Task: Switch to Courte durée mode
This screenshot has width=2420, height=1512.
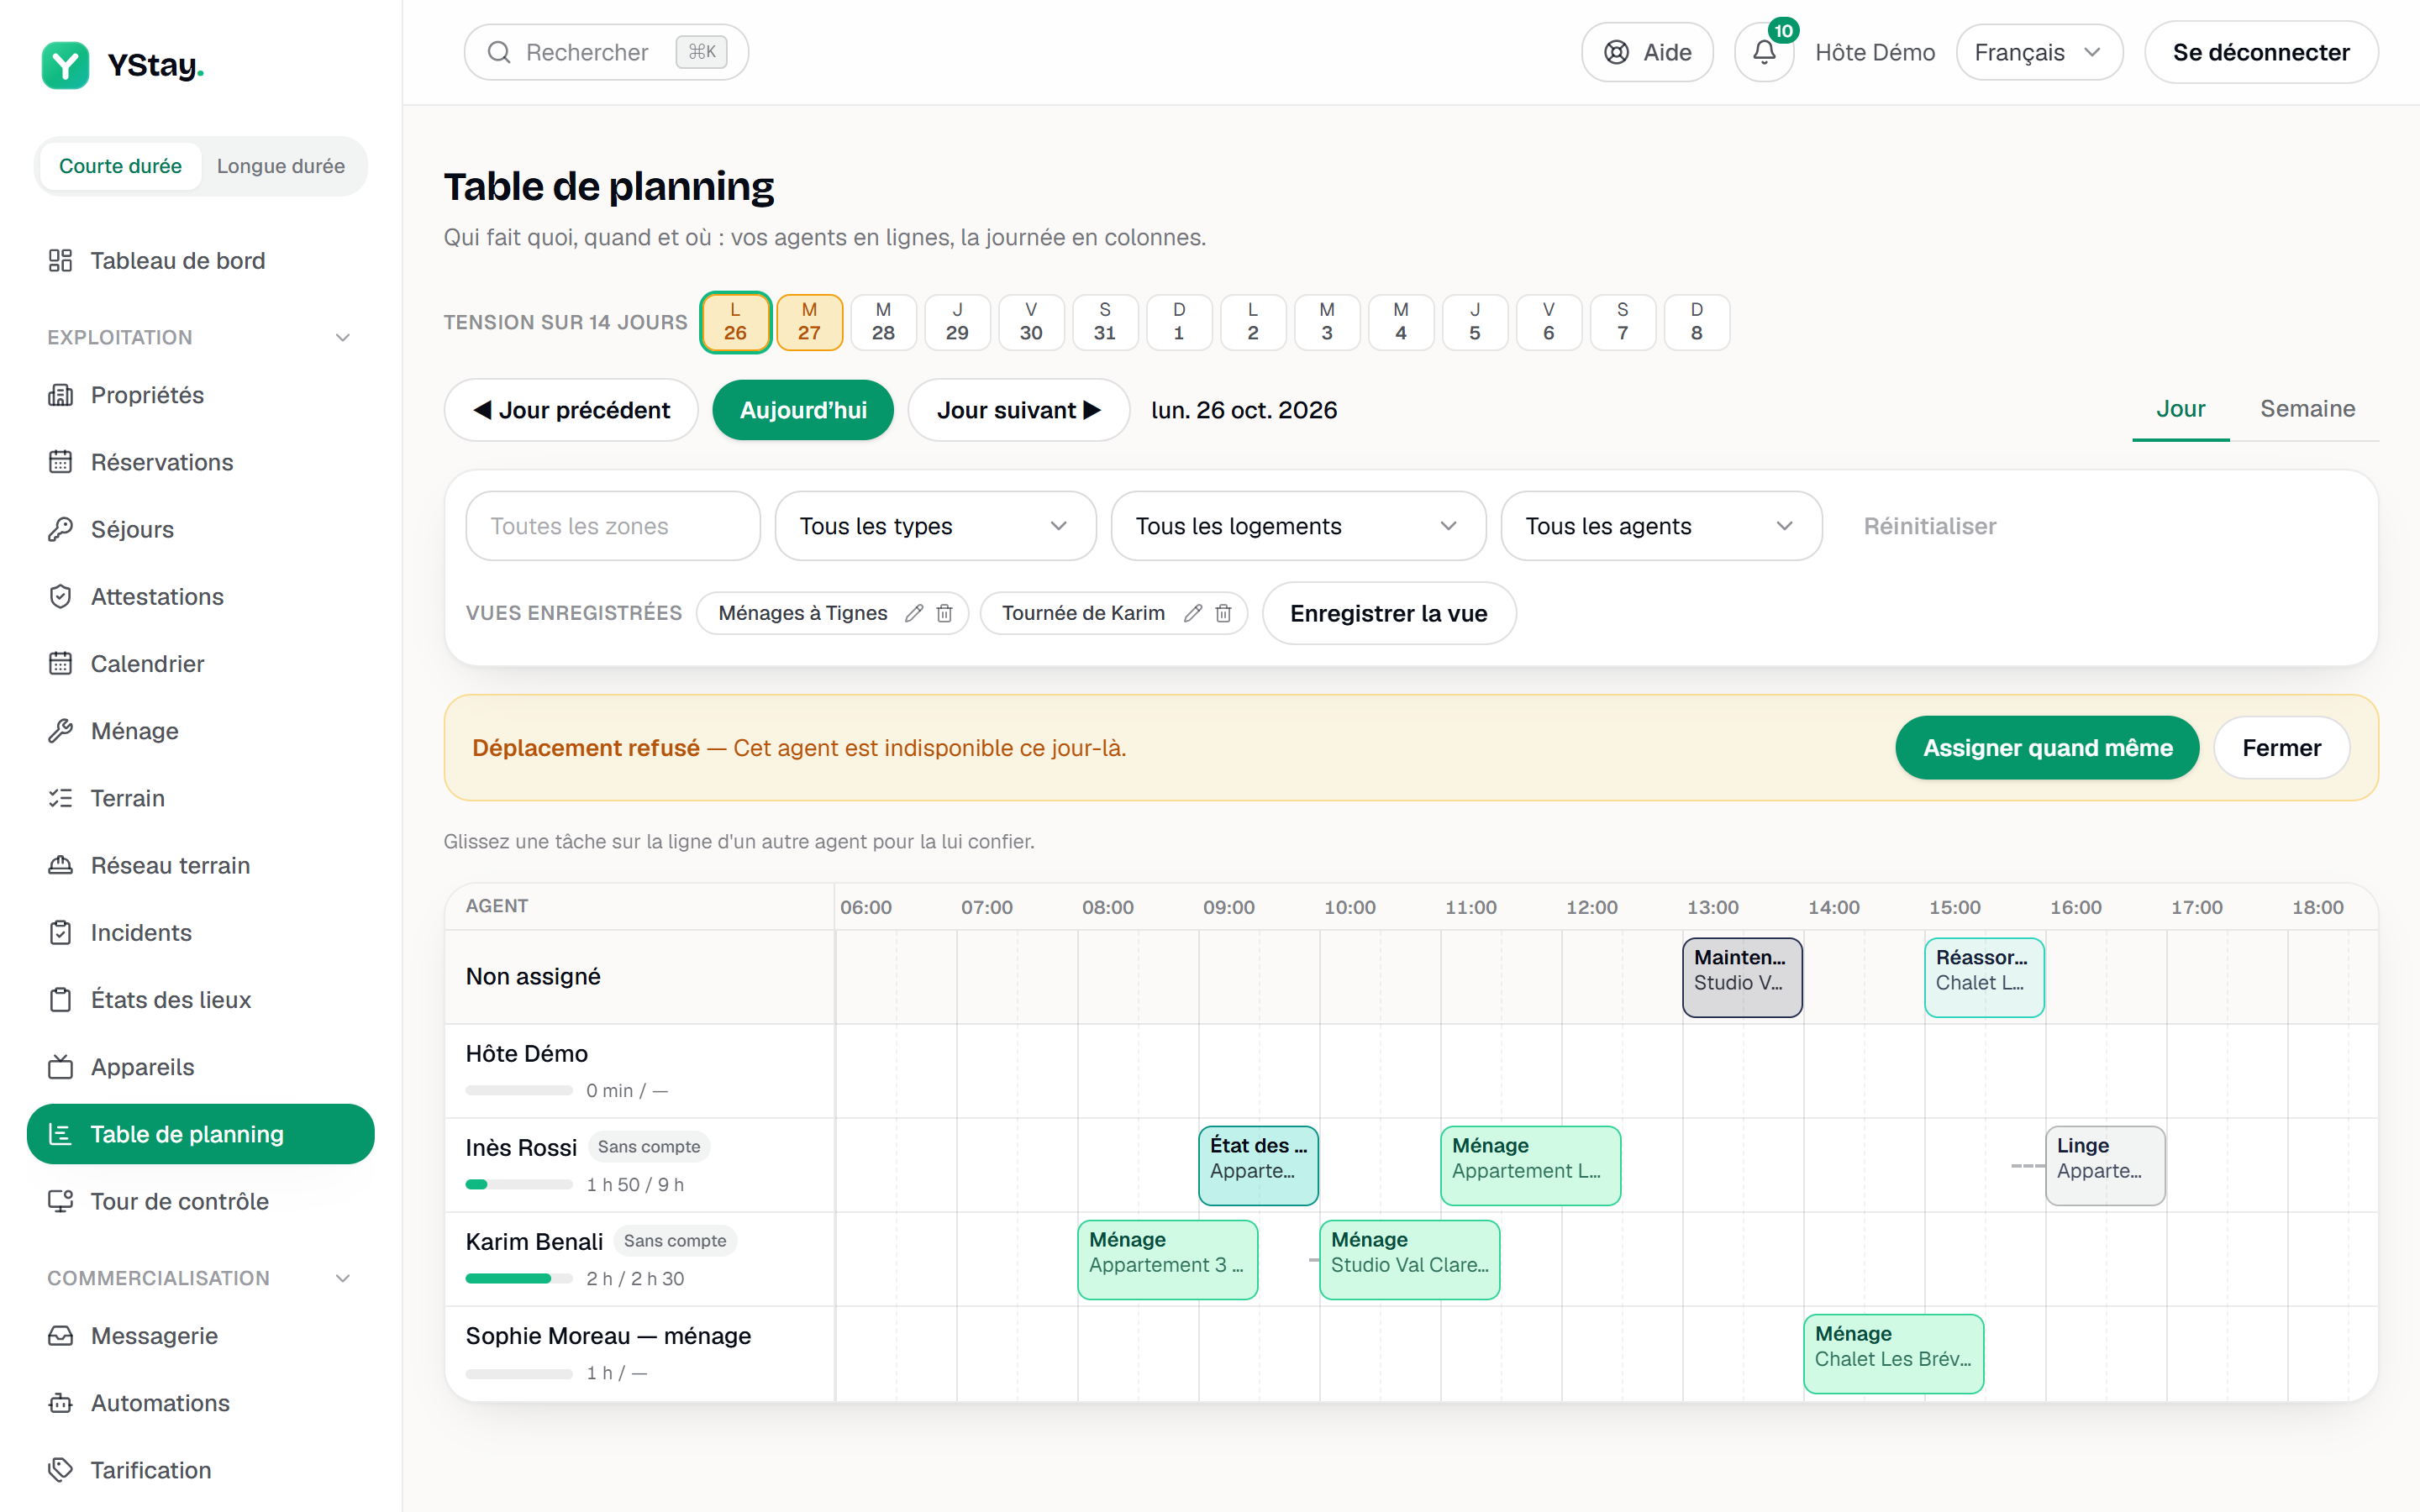Action: coord(120,166)
